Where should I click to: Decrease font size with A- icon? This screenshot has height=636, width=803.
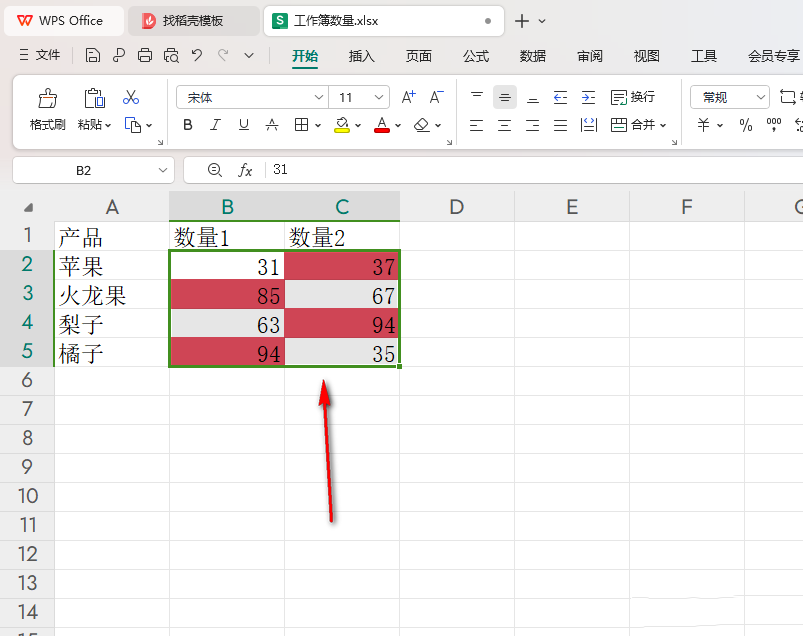pos(436,97)
